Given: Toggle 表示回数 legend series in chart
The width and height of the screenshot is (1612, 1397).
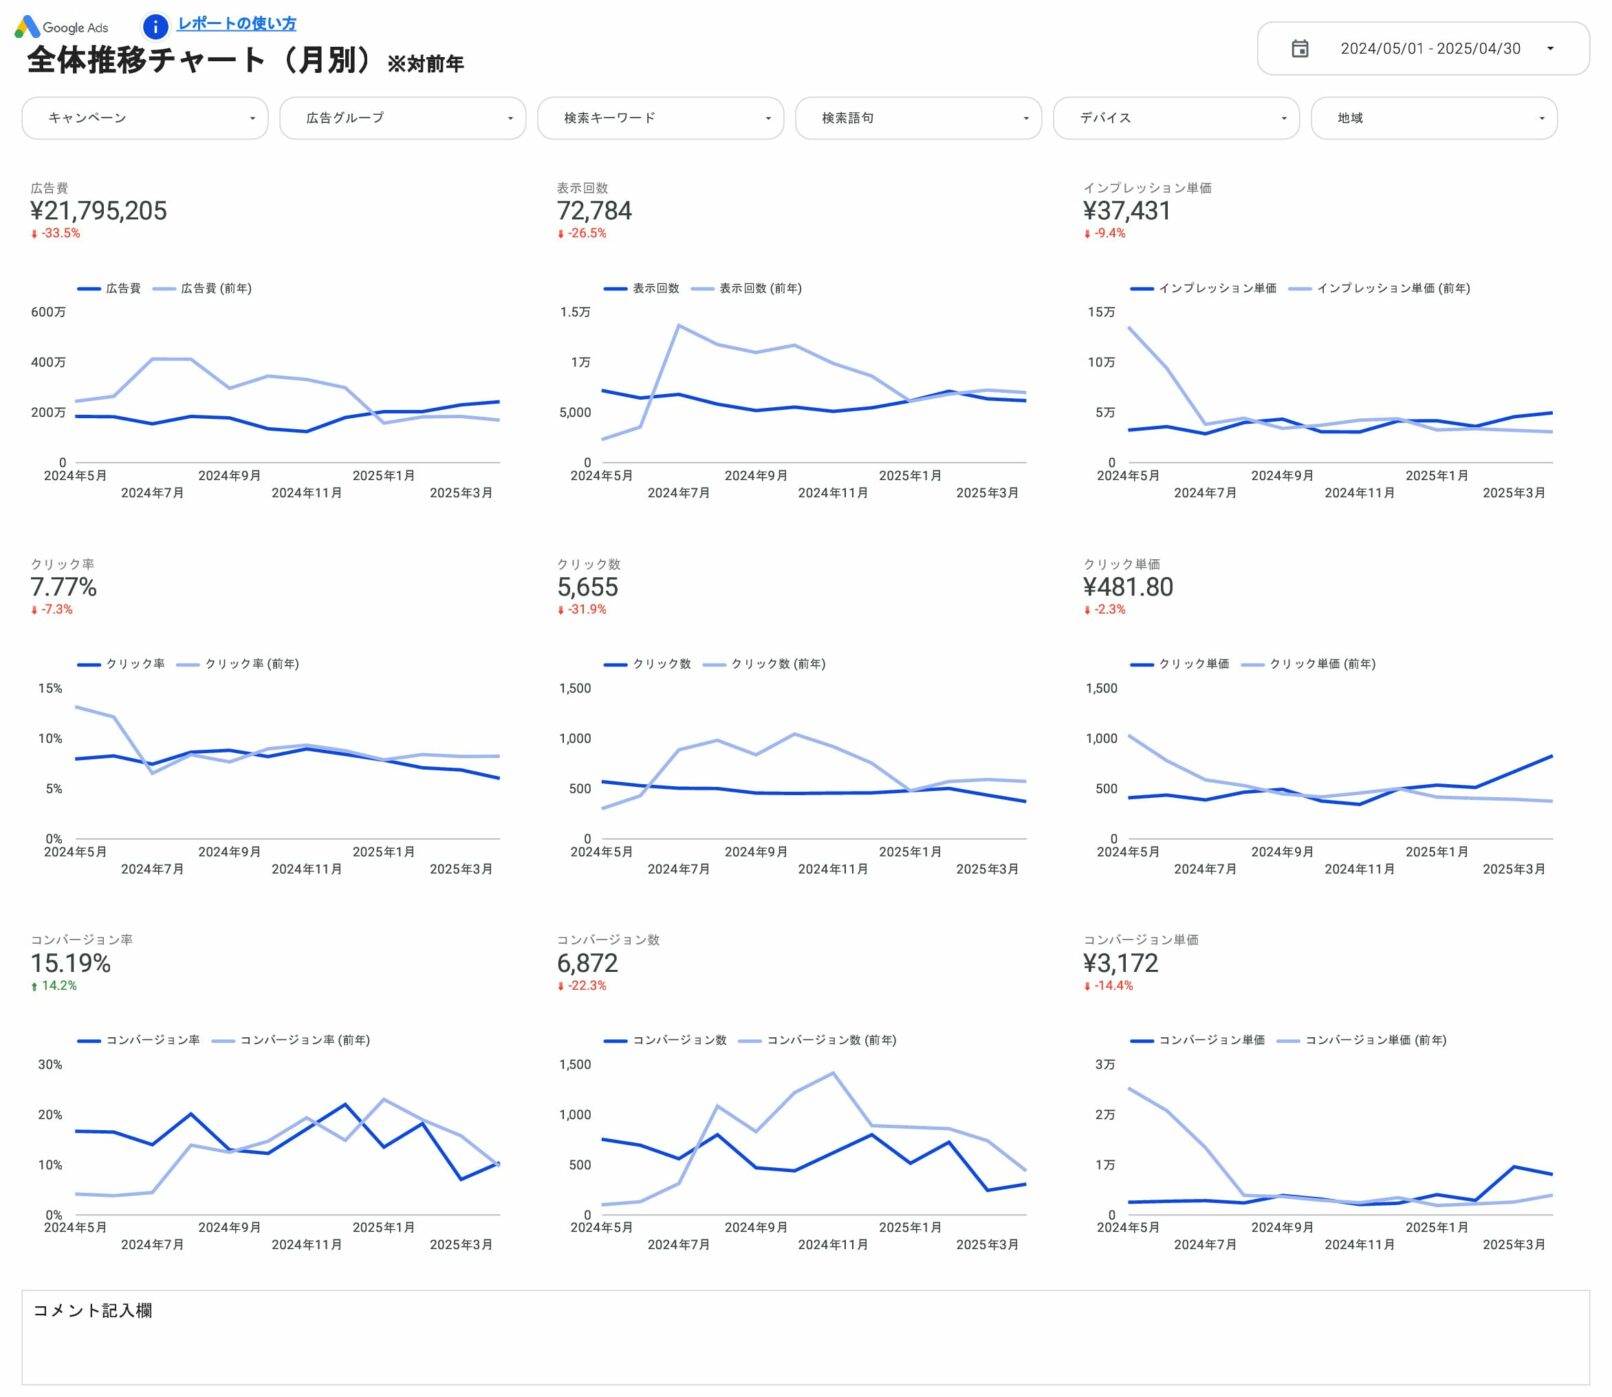Looking at the screenshot, I should (655, 288).
